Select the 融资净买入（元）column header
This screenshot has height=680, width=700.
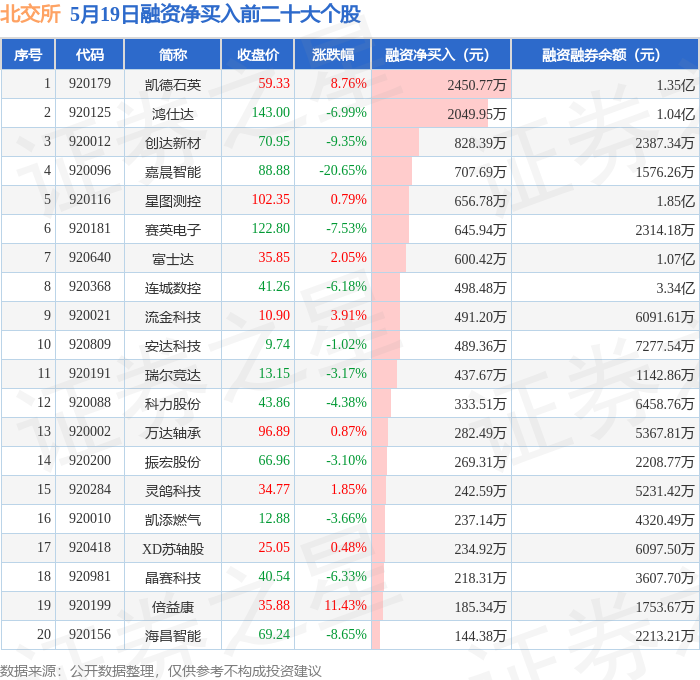pos(441,54)
